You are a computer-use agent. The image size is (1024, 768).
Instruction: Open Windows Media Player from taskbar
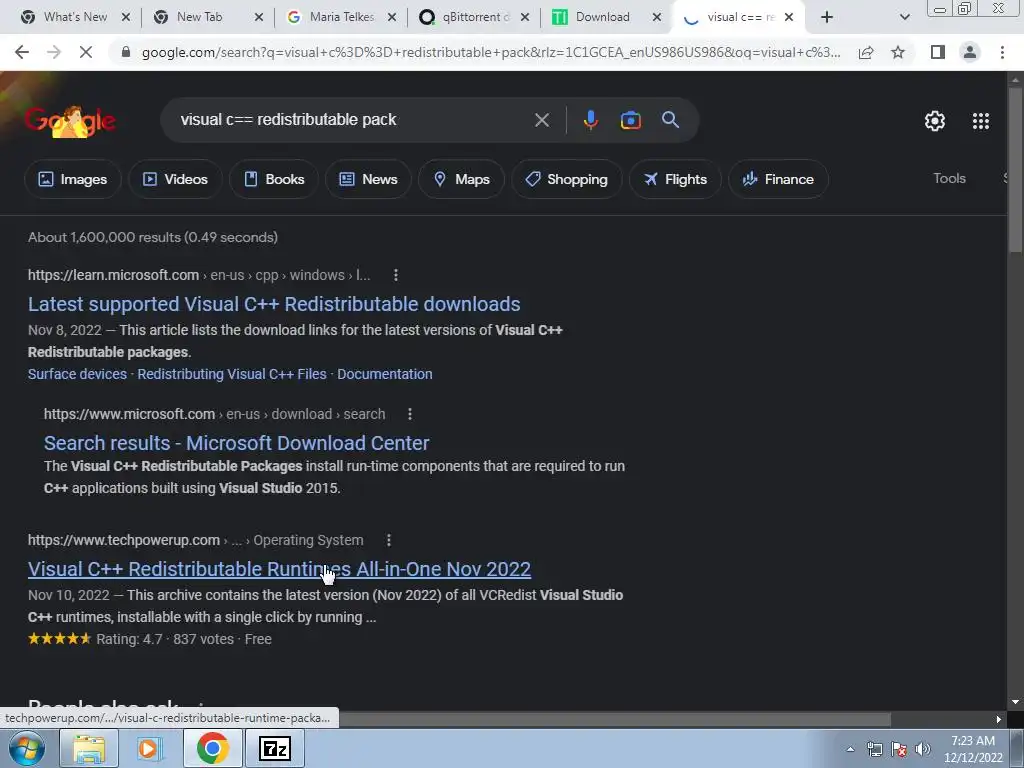tap(150, 748)
